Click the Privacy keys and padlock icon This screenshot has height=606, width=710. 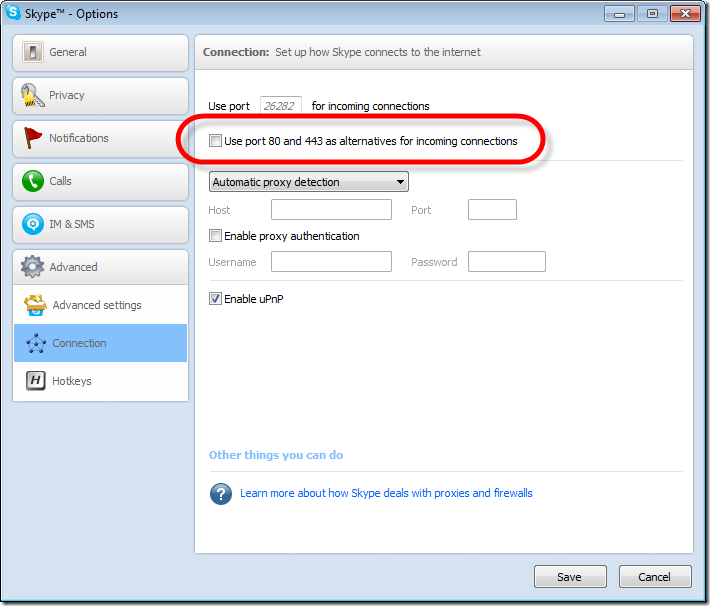[33, 95]
